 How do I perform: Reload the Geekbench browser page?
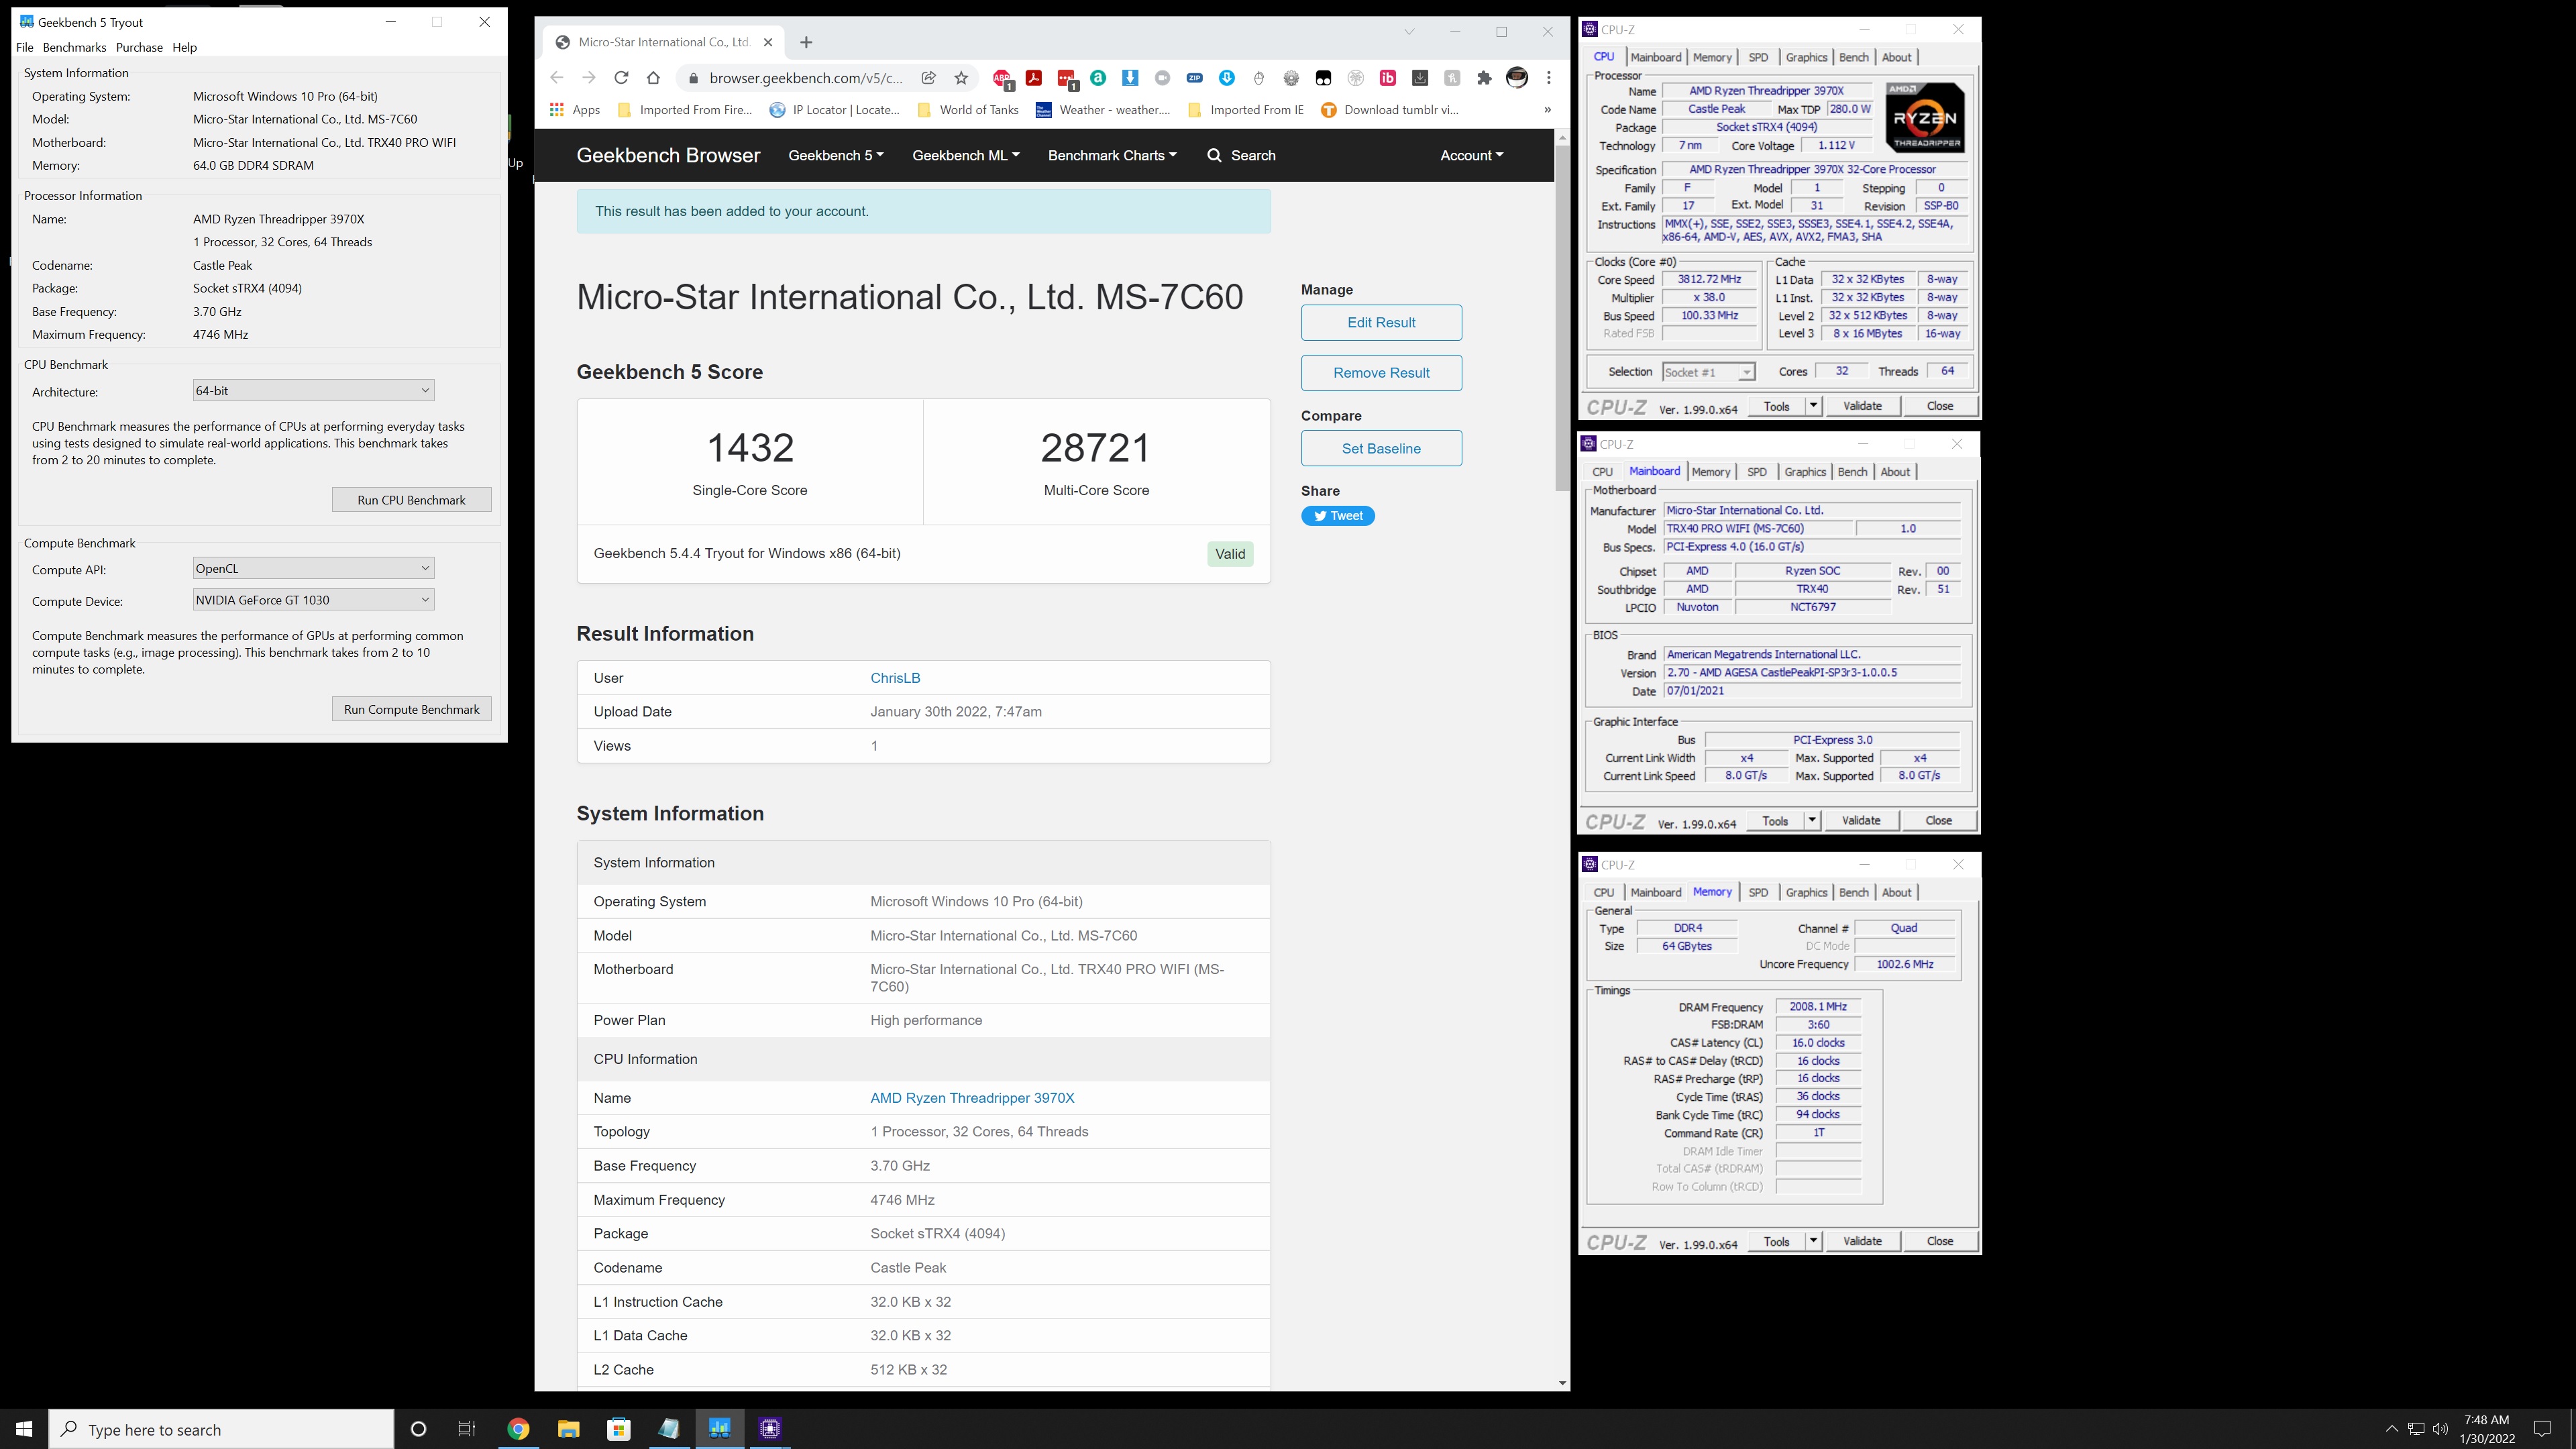point(621,78)
